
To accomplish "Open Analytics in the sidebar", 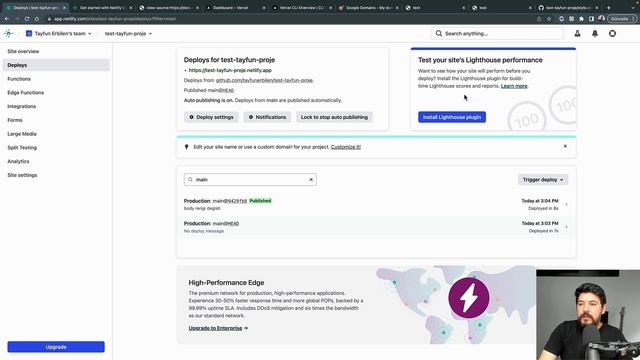I will 18,161.
